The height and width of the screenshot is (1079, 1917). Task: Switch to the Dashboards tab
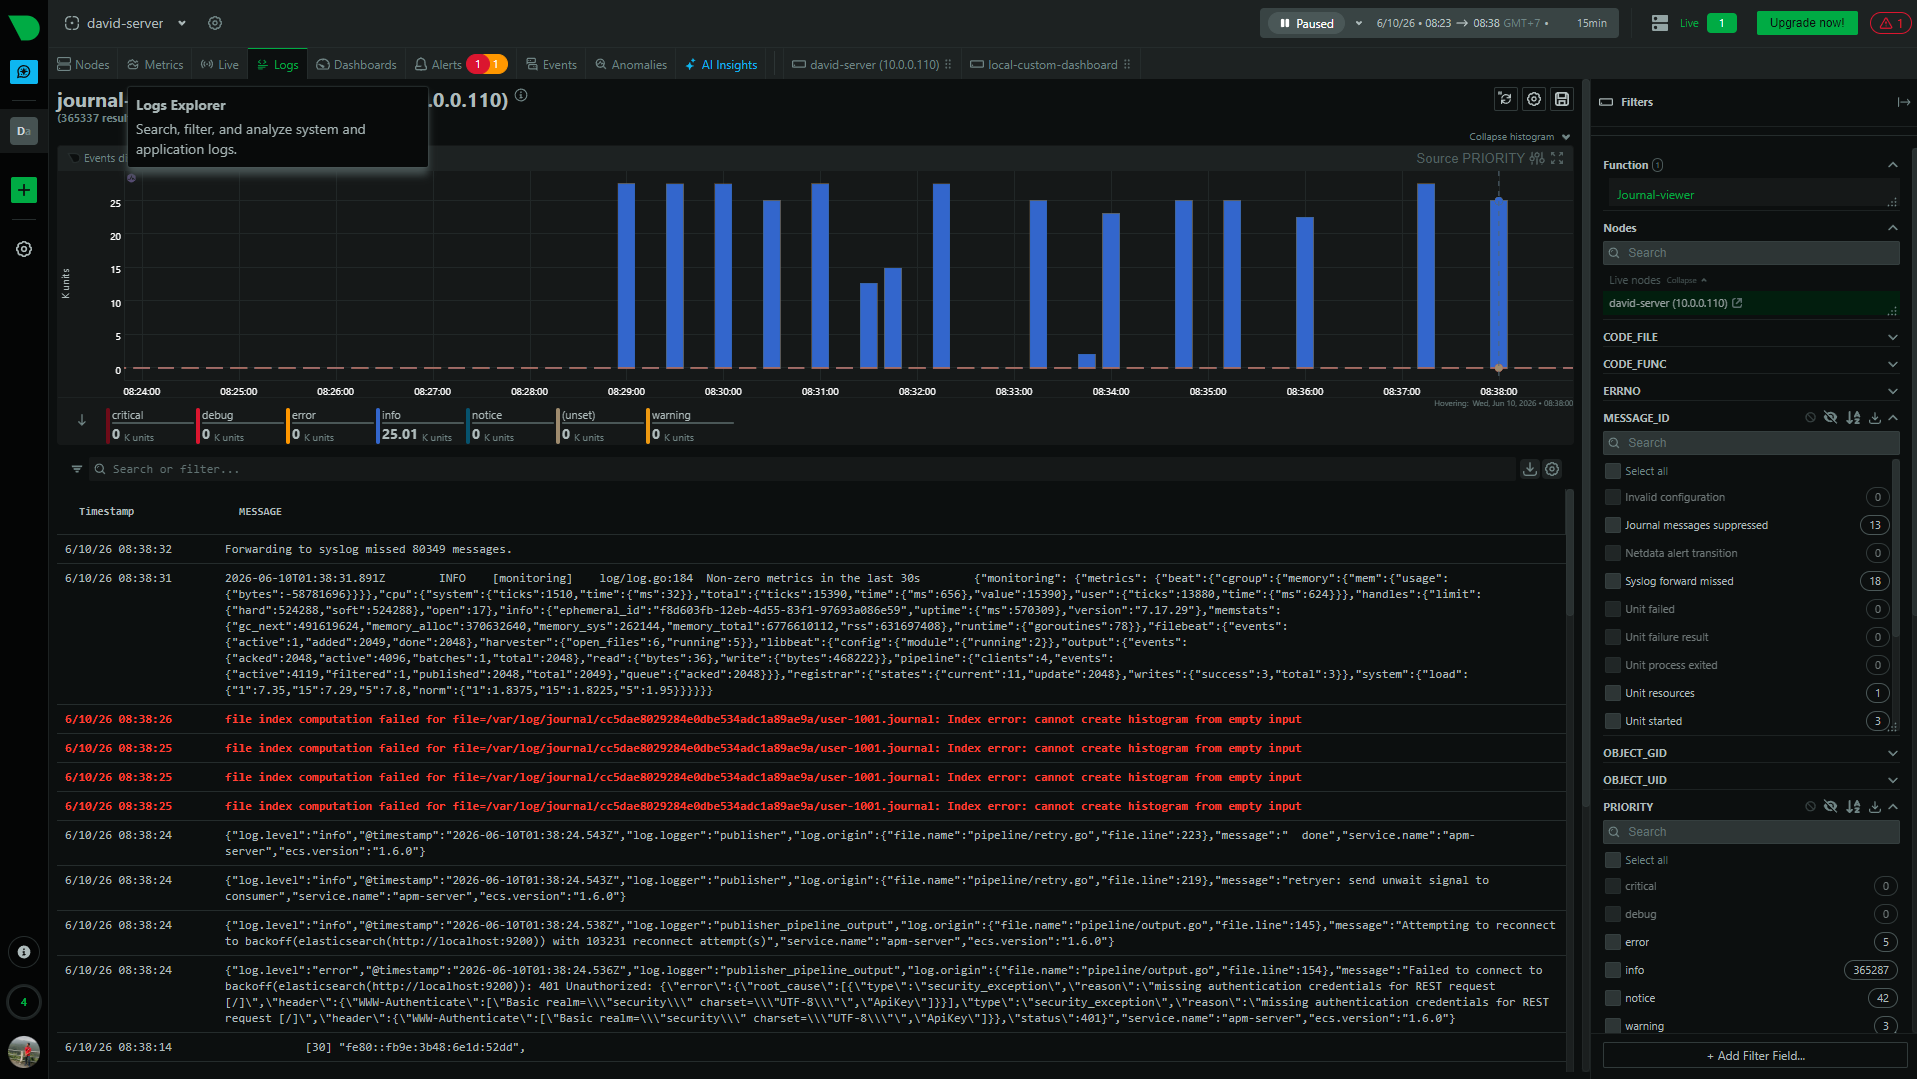[x=356, y=65]
